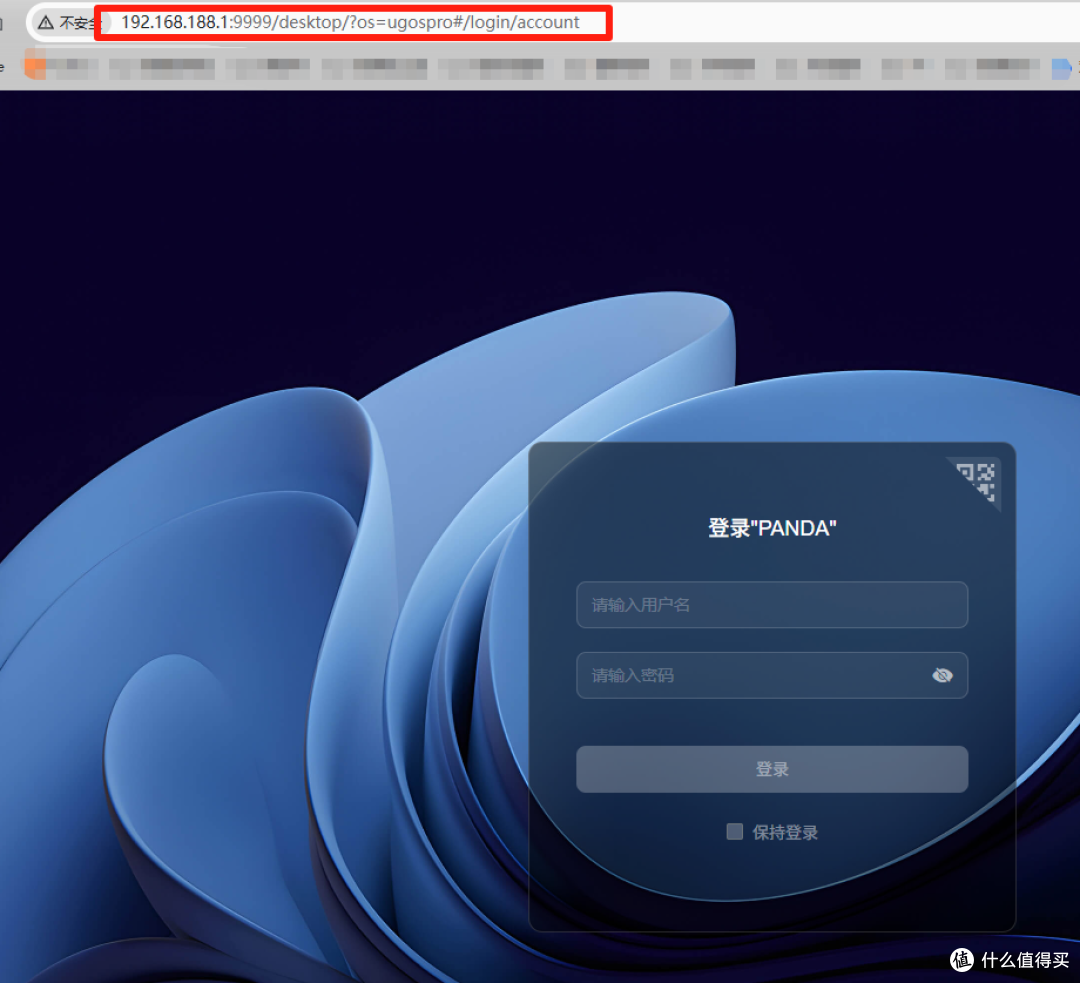The image size is (1080, 983).
Task: View the 不安全 site security warning
Action: tap(68, 23)
